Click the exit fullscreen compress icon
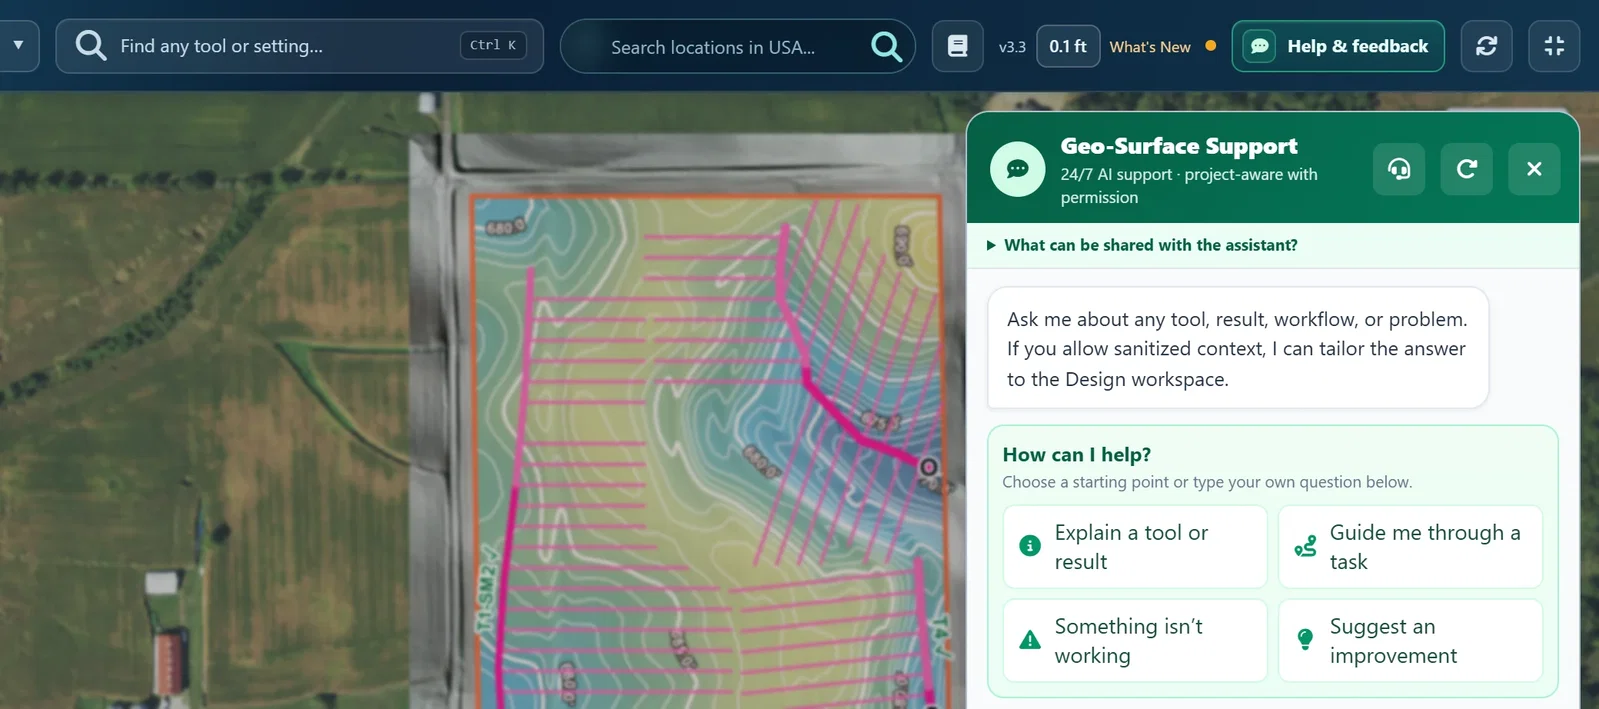This screenshot has width=1599, height=709. tap(1554, 46)
